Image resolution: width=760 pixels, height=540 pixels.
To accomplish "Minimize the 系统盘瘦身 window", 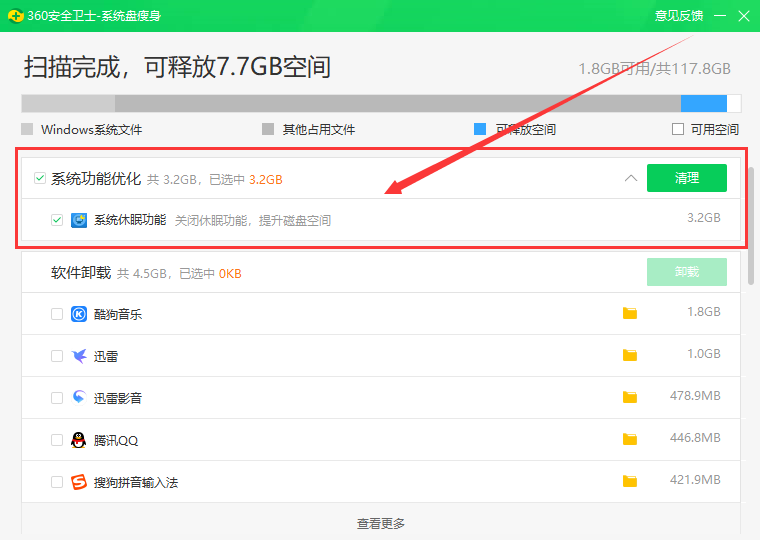I will click(720, 16).
